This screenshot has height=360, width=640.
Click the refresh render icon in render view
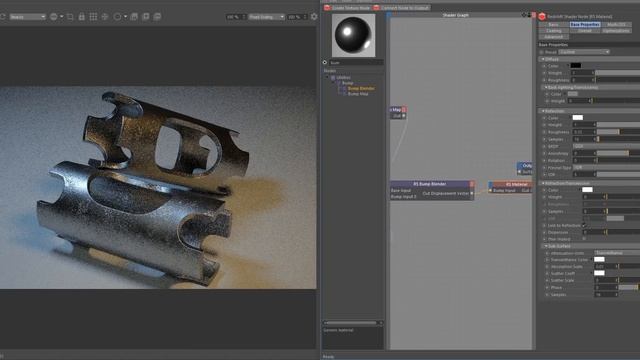click(2, 17)
